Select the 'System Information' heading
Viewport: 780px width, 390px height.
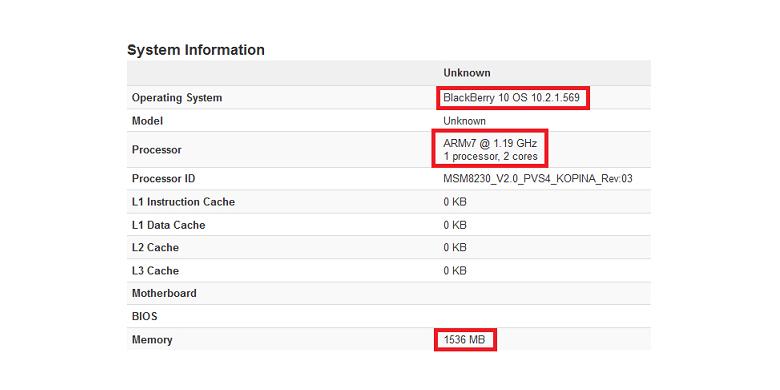[196, 50]
